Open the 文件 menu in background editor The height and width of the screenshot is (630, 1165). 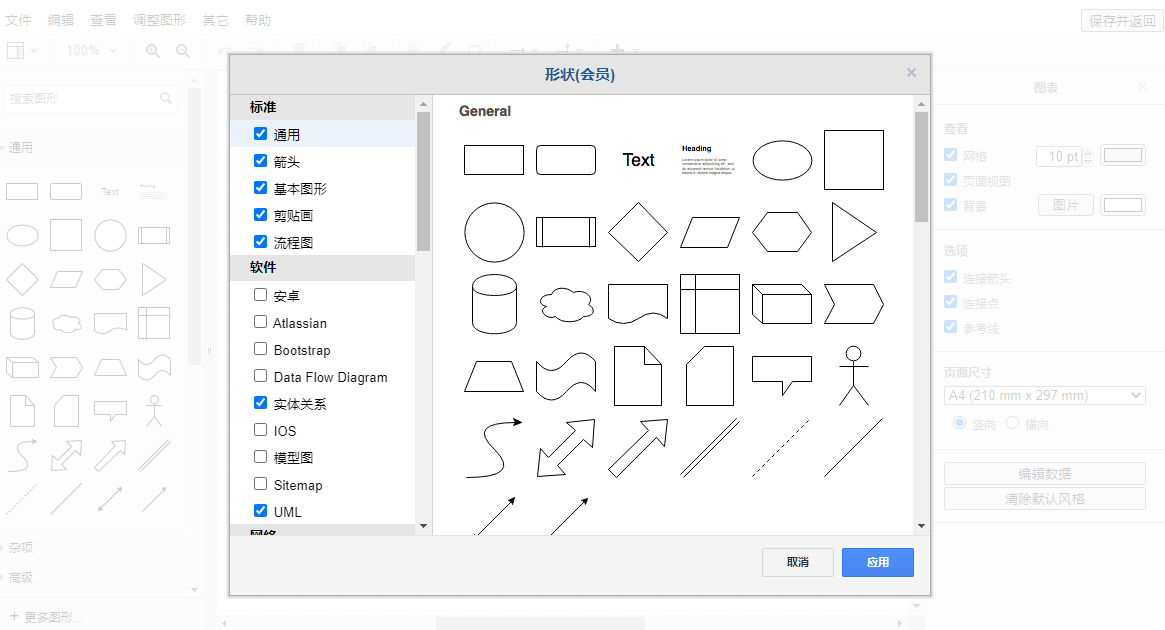point(18,20)
